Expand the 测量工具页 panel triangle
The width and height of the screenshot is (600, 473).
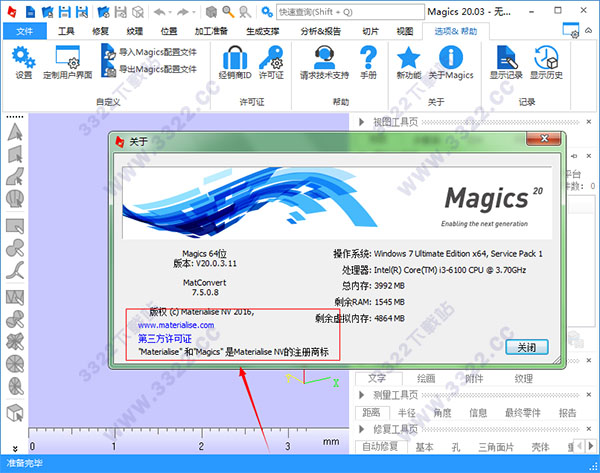(x=362, y=395)
